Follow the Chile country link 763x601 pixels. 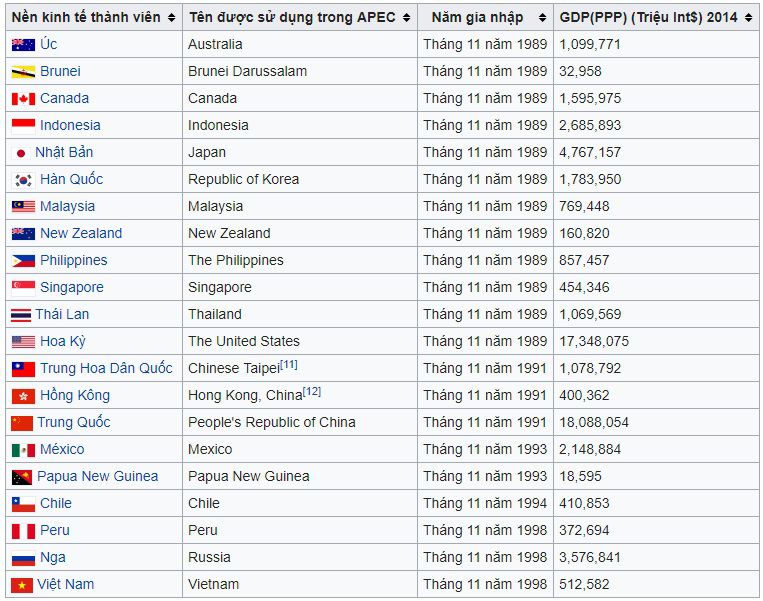point(56,503)
